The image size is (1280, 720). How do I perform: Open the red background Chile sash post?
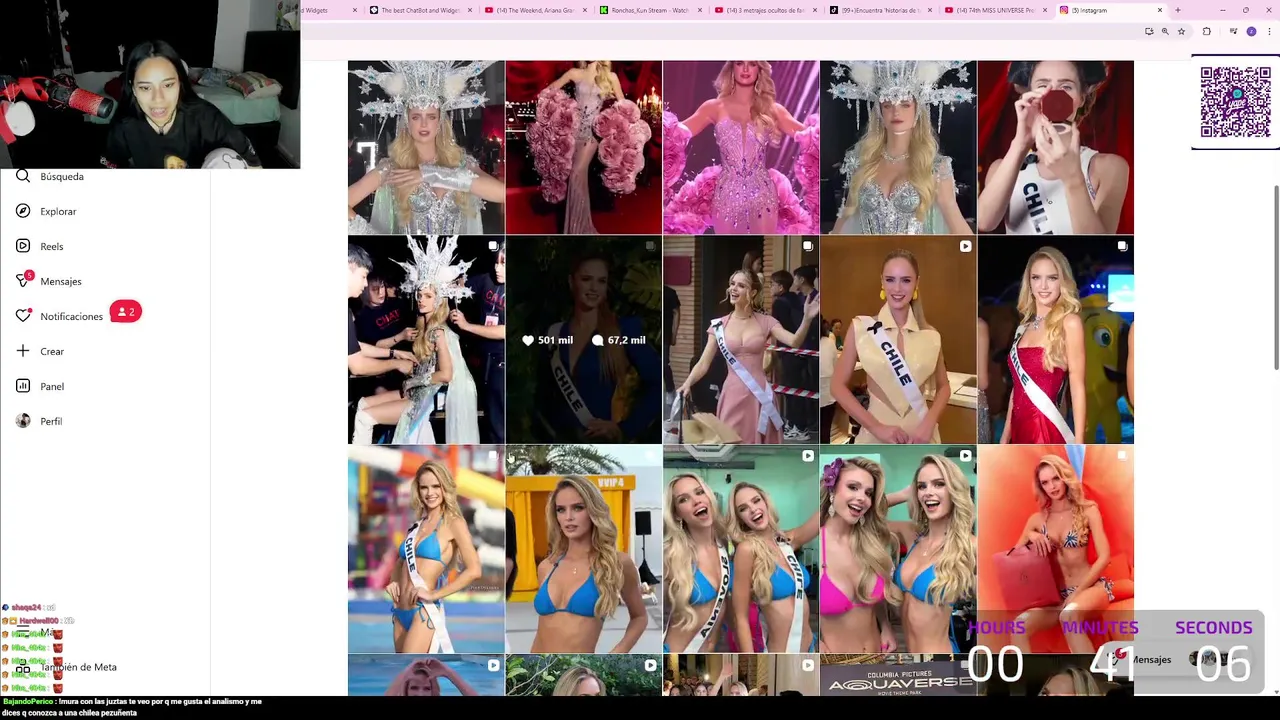1055,147
